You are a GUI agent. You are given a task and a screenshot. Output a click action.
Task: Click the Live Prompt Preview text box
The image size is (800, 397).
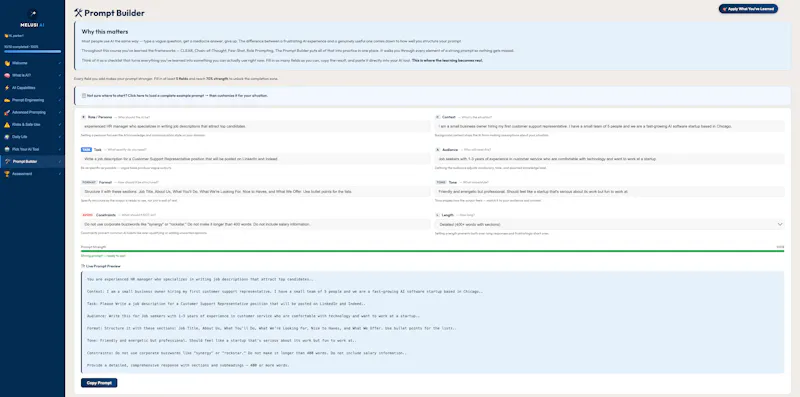pos(432,322)
